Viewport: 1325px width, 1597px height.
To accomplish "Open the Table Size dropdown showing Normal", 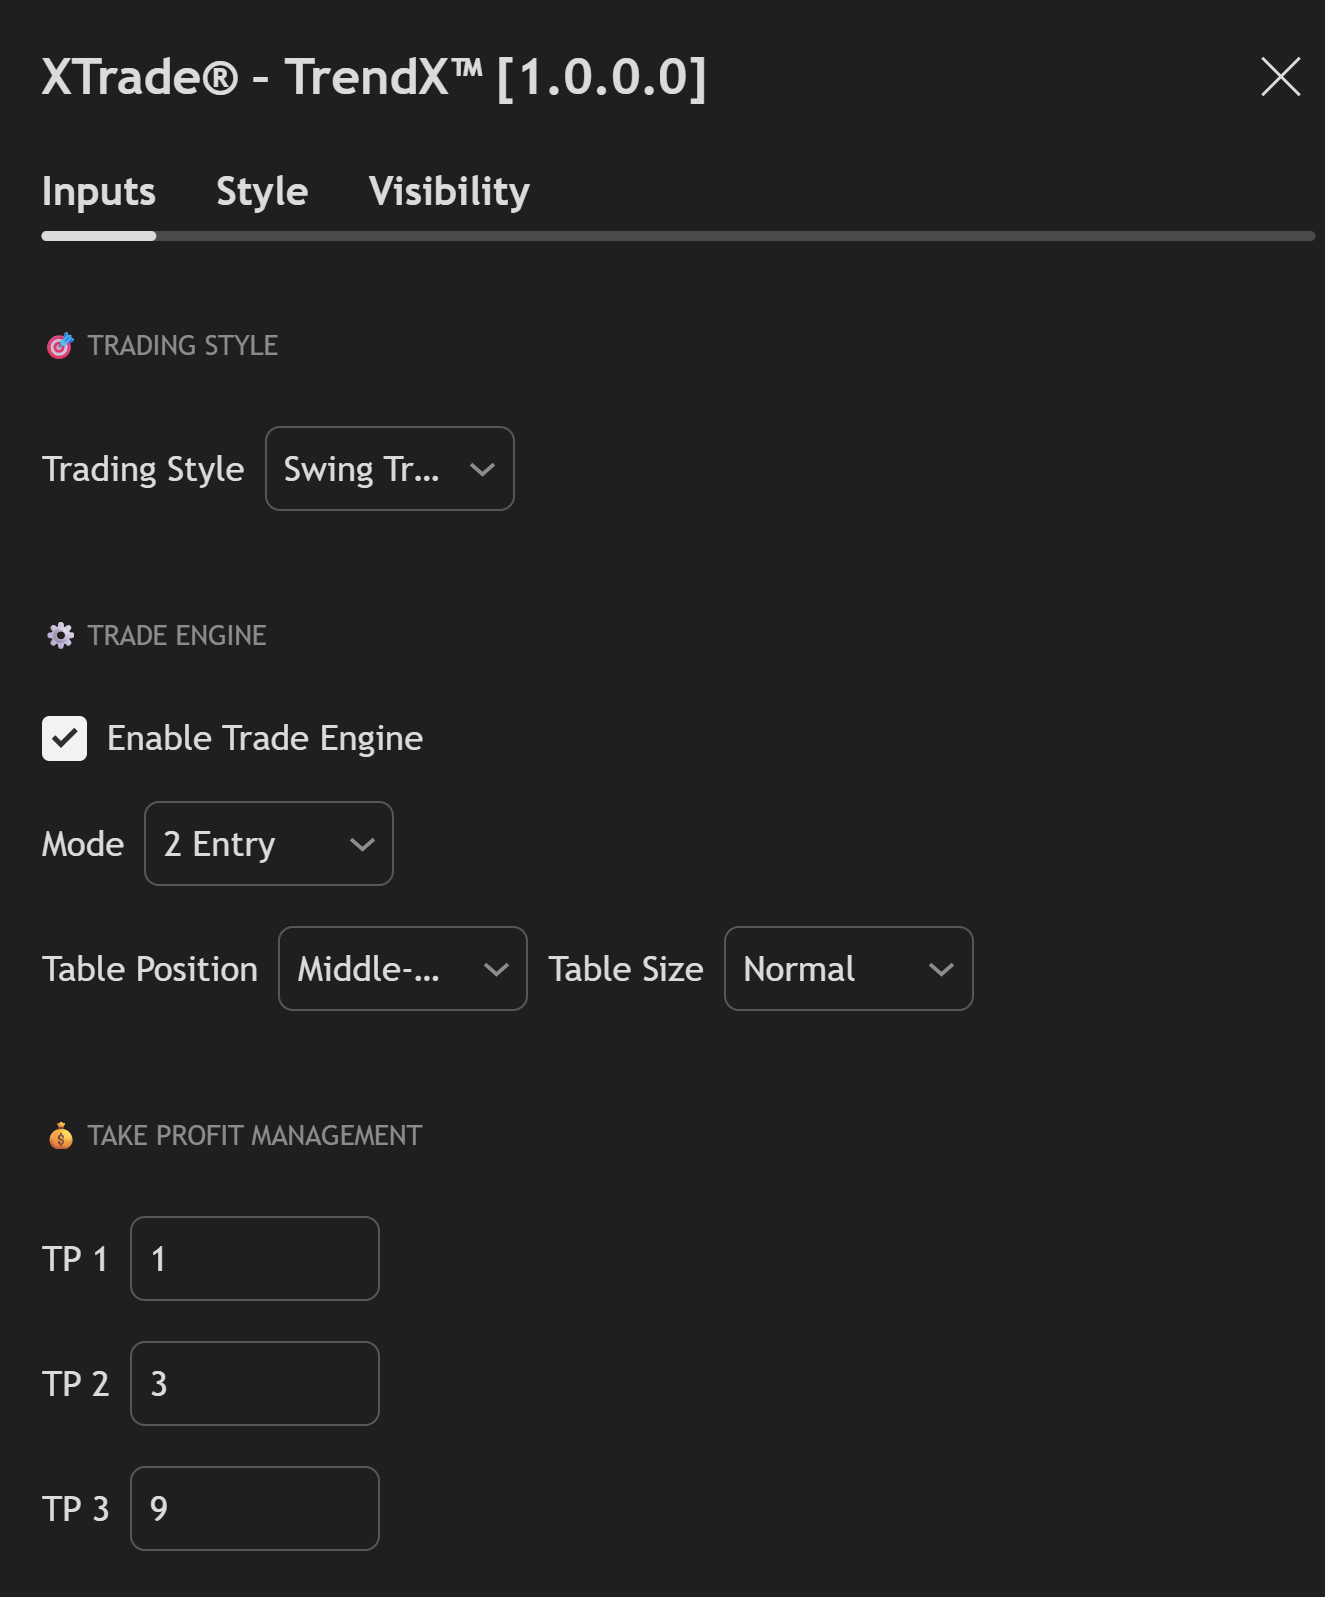I will [x=848, y=968].
